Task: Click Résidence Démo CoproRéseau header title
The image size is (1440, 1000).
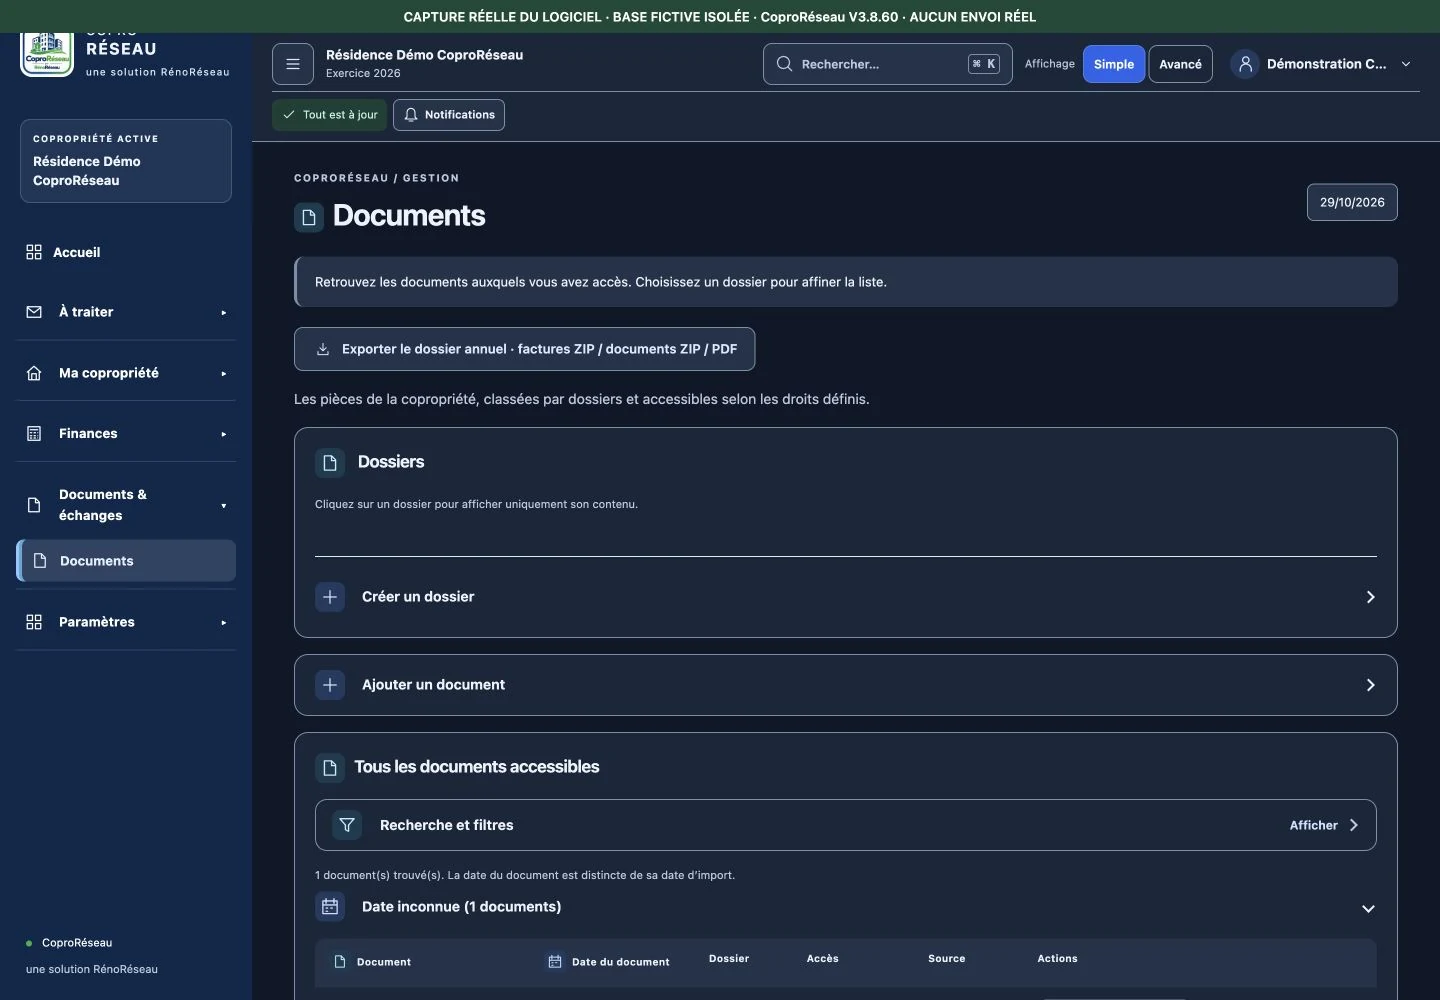Action: tap(424, 55)
